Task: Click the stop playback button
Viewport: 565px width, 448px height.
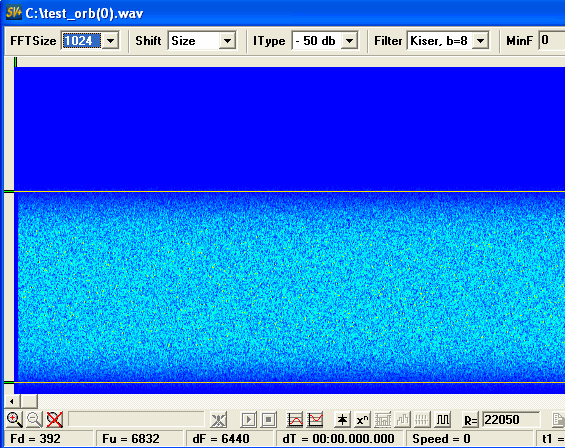Action: coord(268,420)
